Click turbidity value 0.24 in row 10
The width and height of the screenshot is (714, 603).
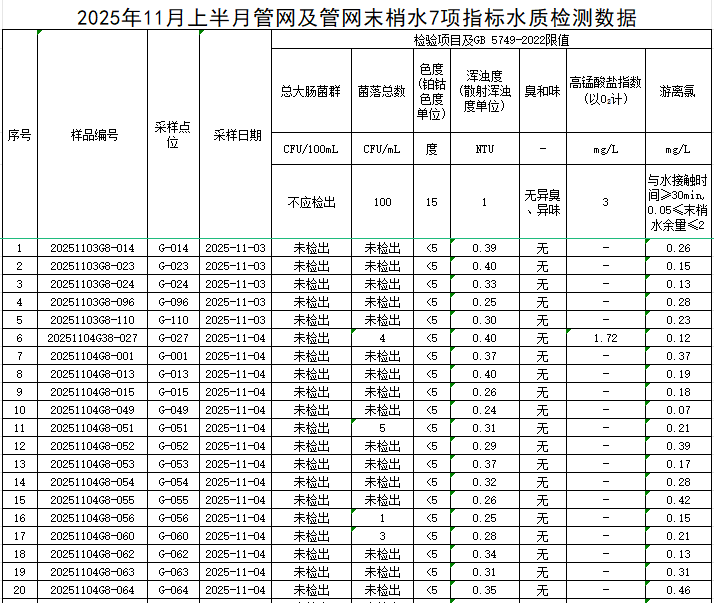[484, 410]
